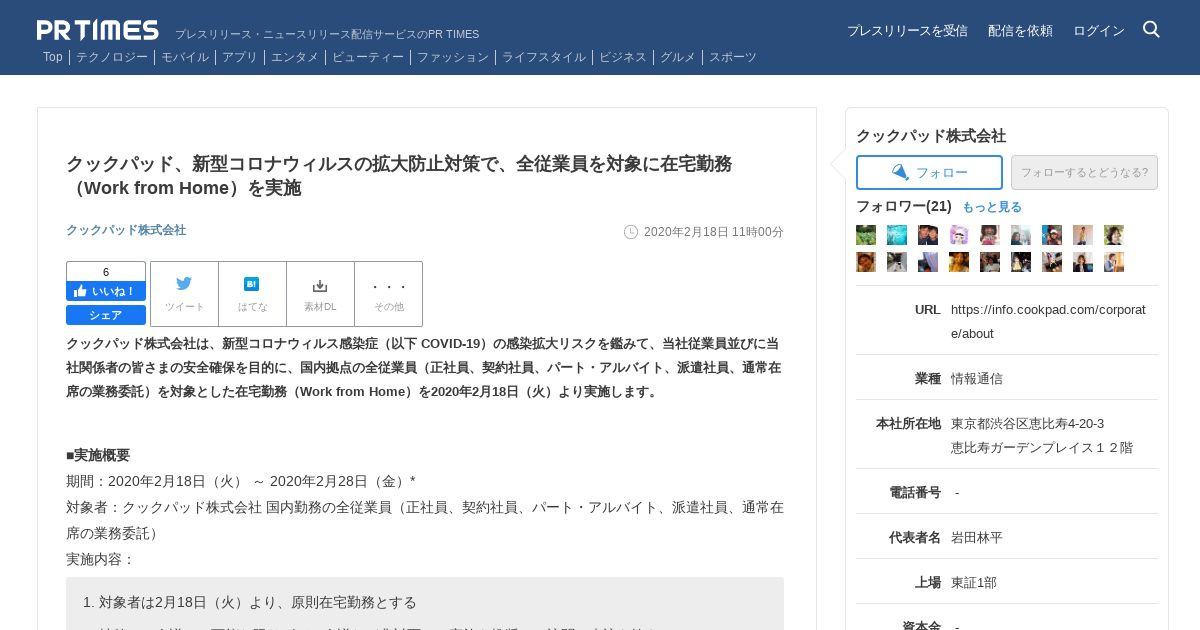Click last follower avatar in second row
Image resolution: width=1200 pixels, height=630 pixels.
pos(1114,262)
